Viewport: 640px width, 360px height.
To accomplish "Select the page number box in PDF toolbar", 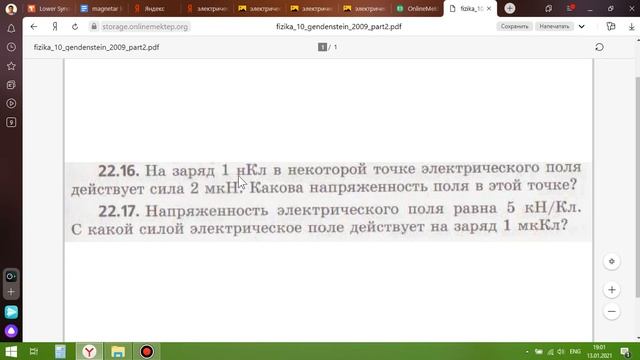I will coord(322,47).
